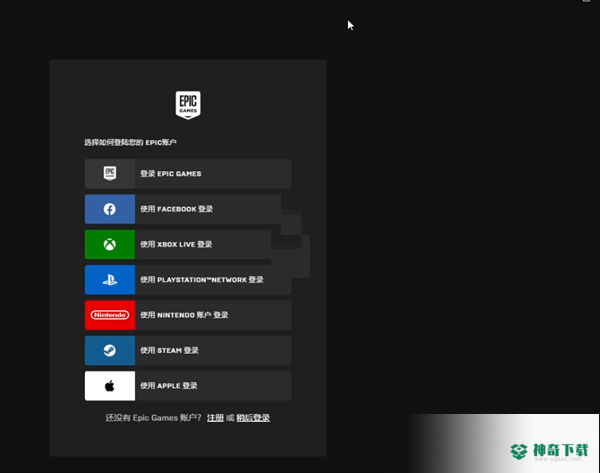Click the Epic Games shield logo at top
This screenshot has width=600, height=473.
pyautogui.click(x=188, y=105)
